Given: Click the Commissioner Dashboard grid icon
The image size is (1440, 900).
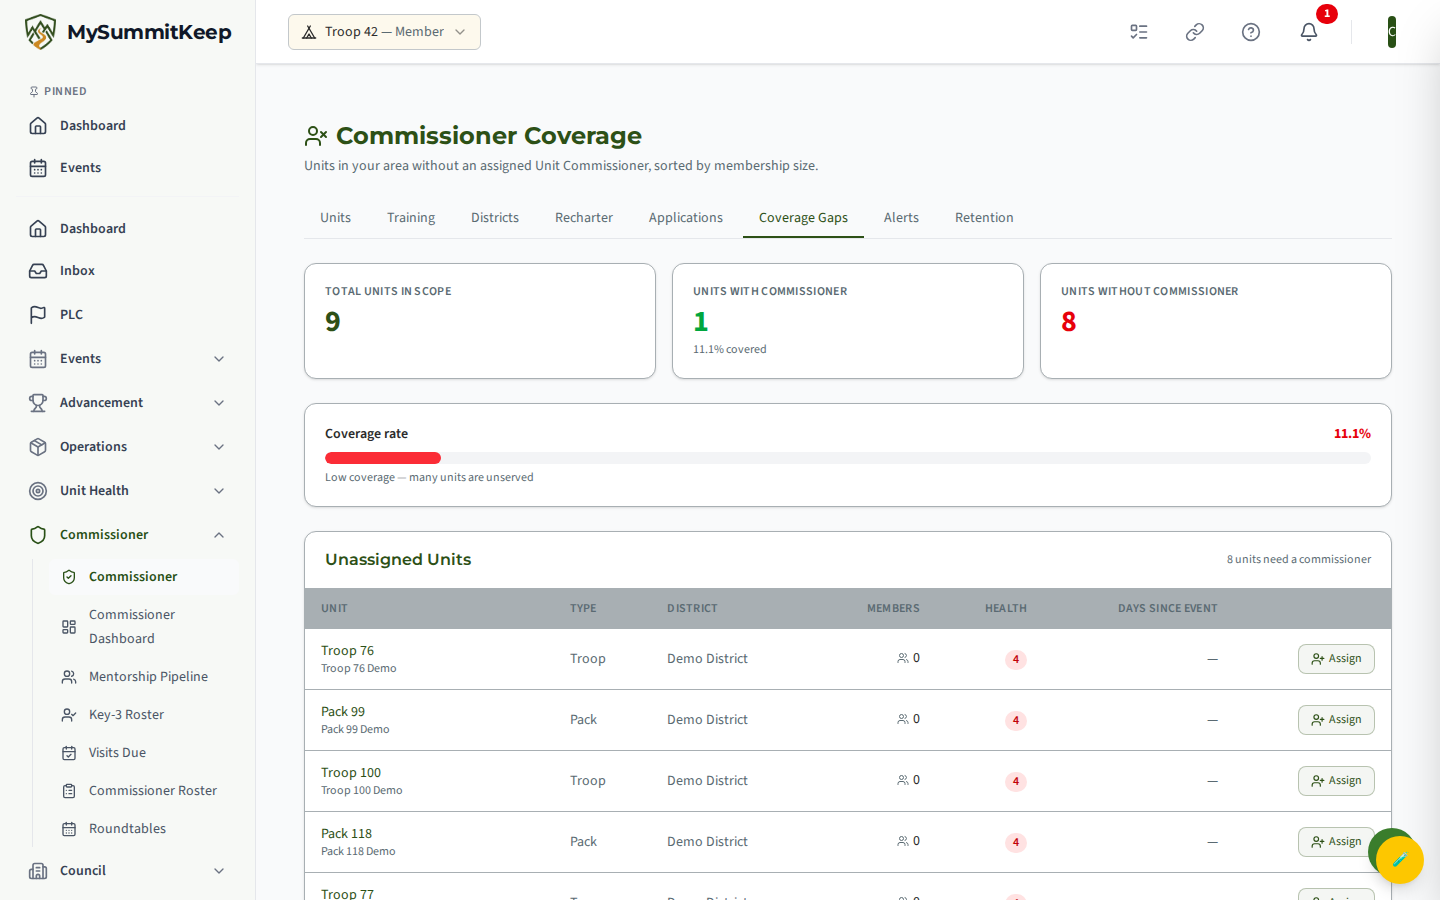Looking at the screenshot, I should pyautogui.click(x=69, y=627).
